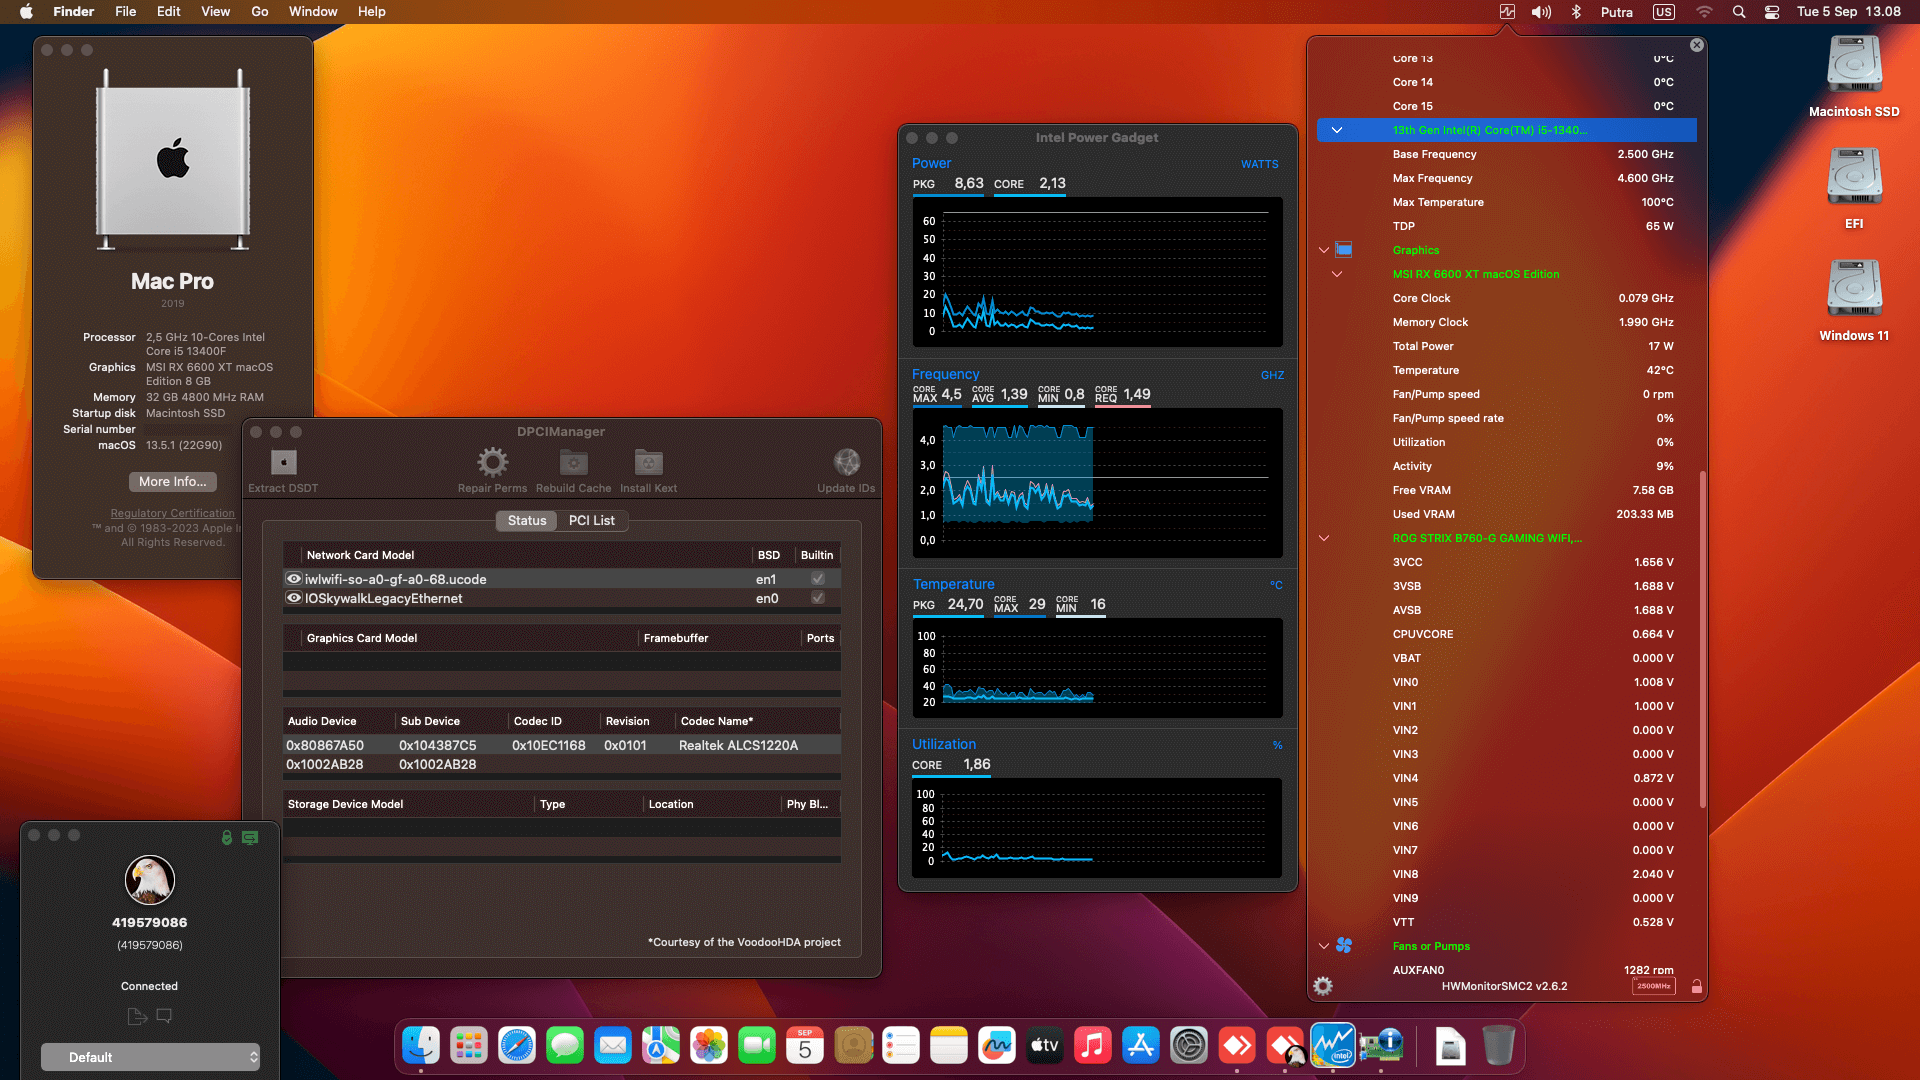1920x1080 pixels.
Task: Click the More Info... button
Action: coord(172,482)
